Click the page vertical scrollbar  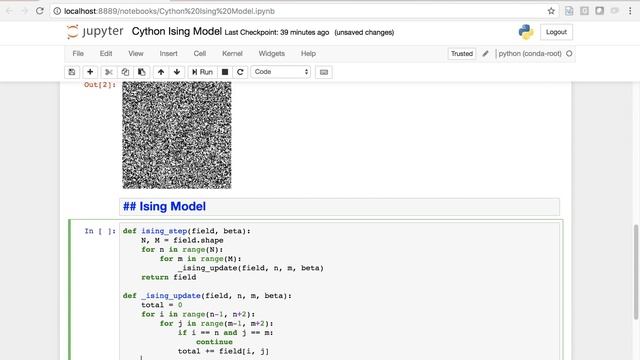coord(636,272)
